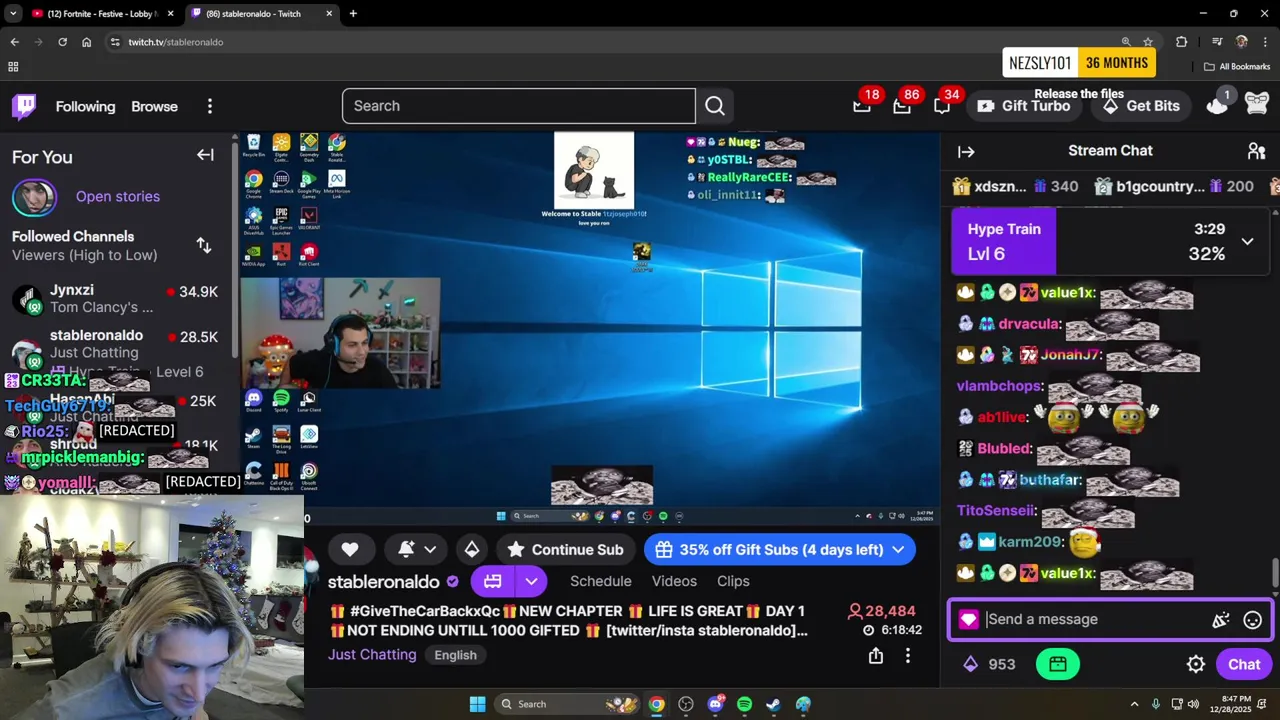Expand 35% off Gift Subs dropdown
This screenshot has height=720, width=1280.
tap(898, 549)
